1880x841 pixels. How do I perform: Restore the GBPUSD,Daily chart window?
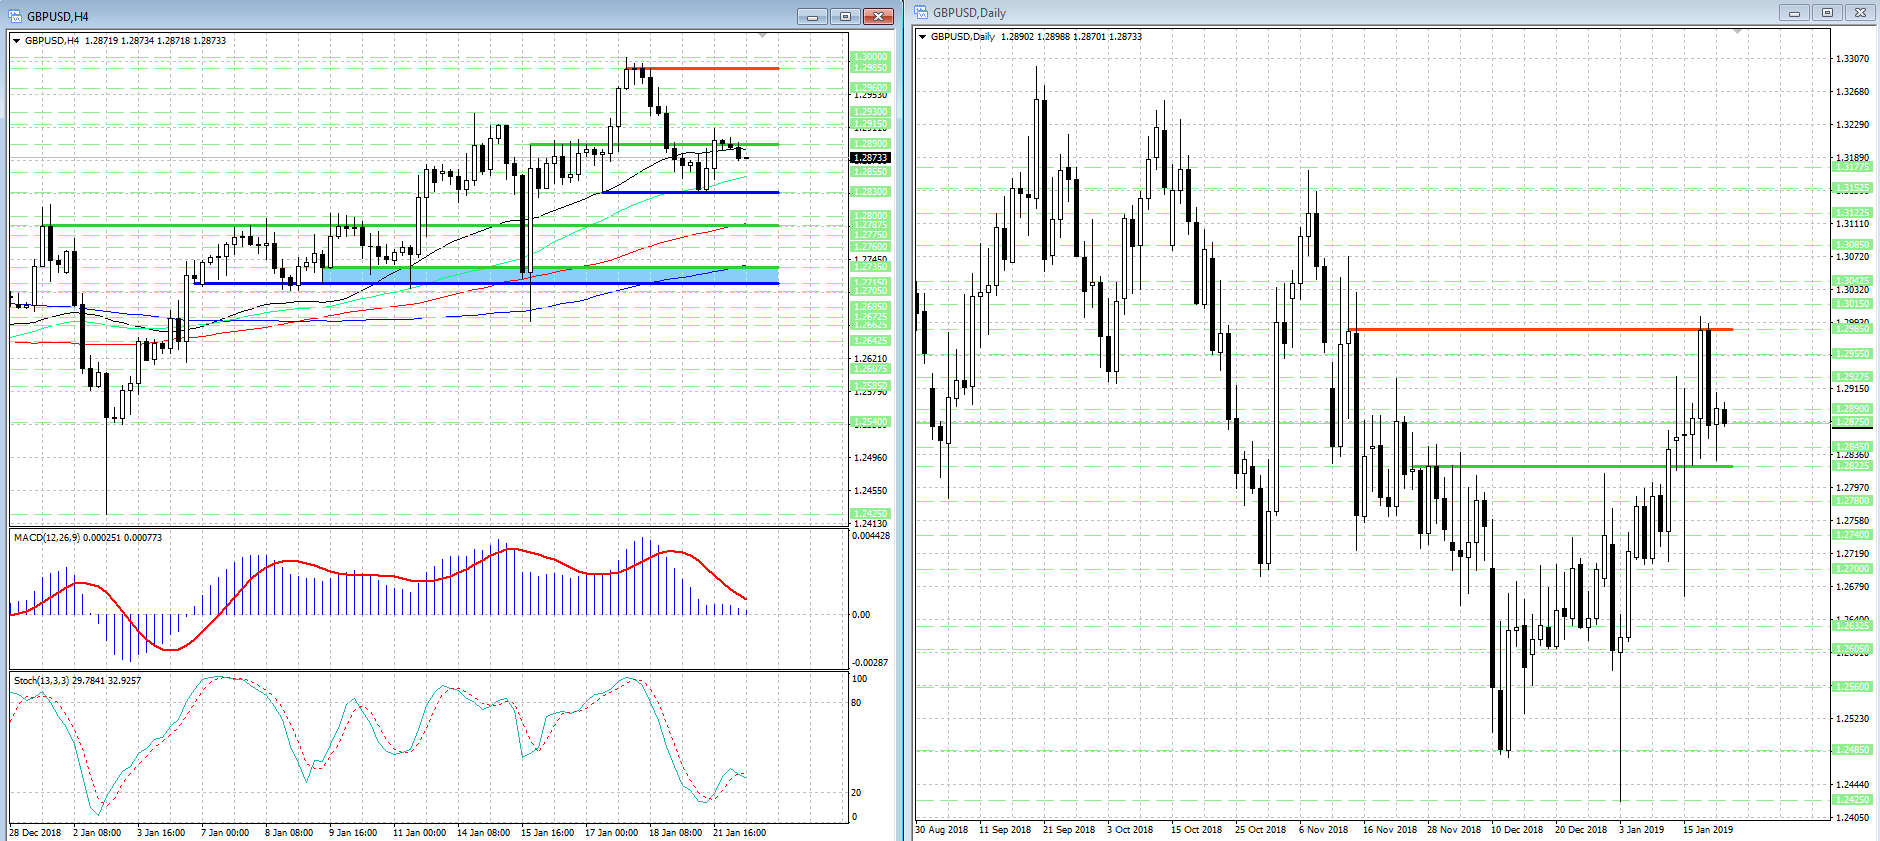[1827, 12]
